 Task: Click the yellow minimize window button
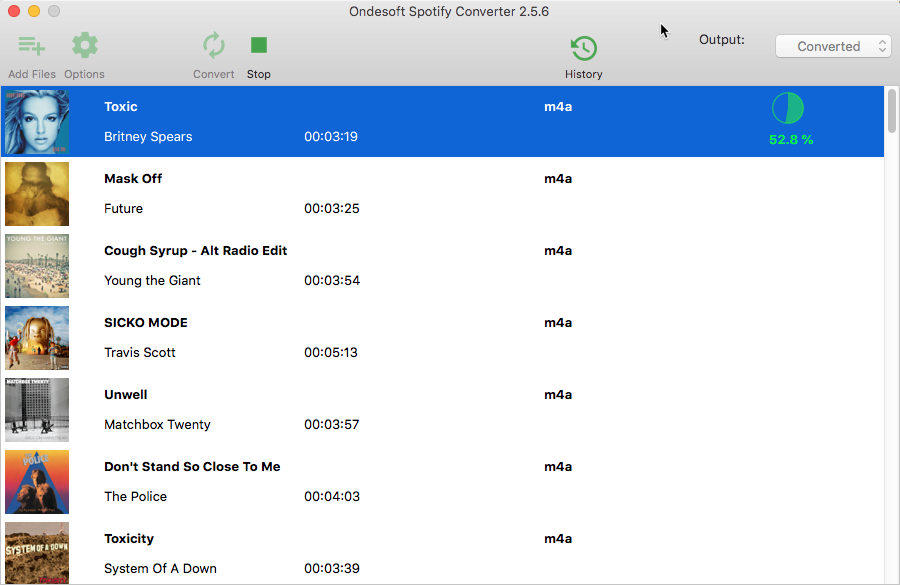click(x=34, y=11)
